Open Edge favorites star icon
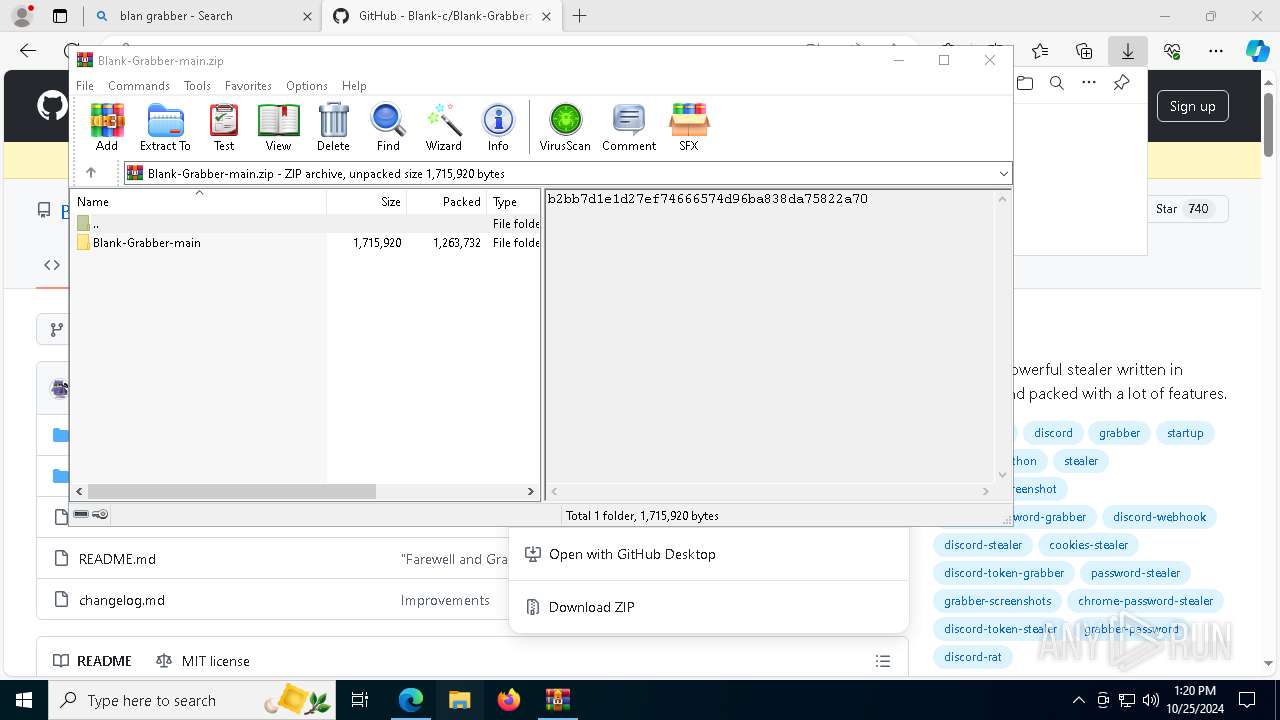 tap(1040, 51)
